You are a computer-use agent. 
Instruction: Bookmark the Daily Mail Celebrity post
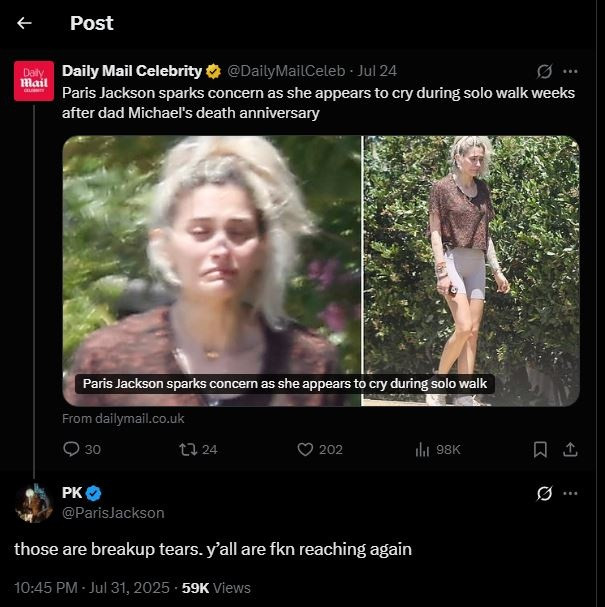point(540,450)
